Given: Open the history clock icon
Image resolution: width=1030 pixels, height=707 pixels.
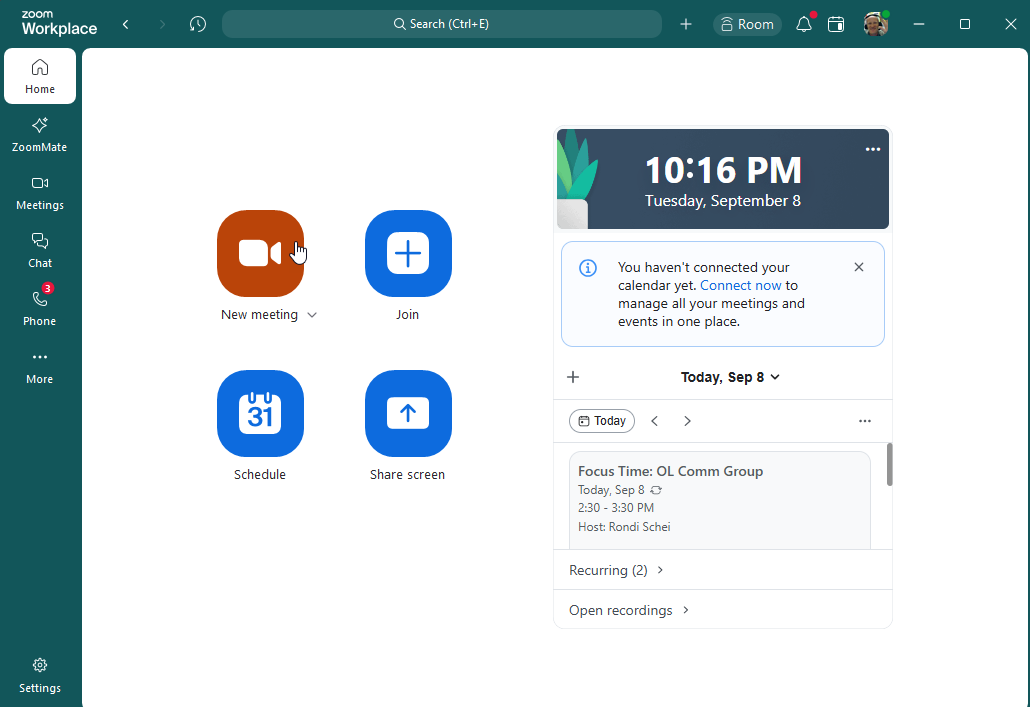Looking at the screenshot, I should (198, 24).
